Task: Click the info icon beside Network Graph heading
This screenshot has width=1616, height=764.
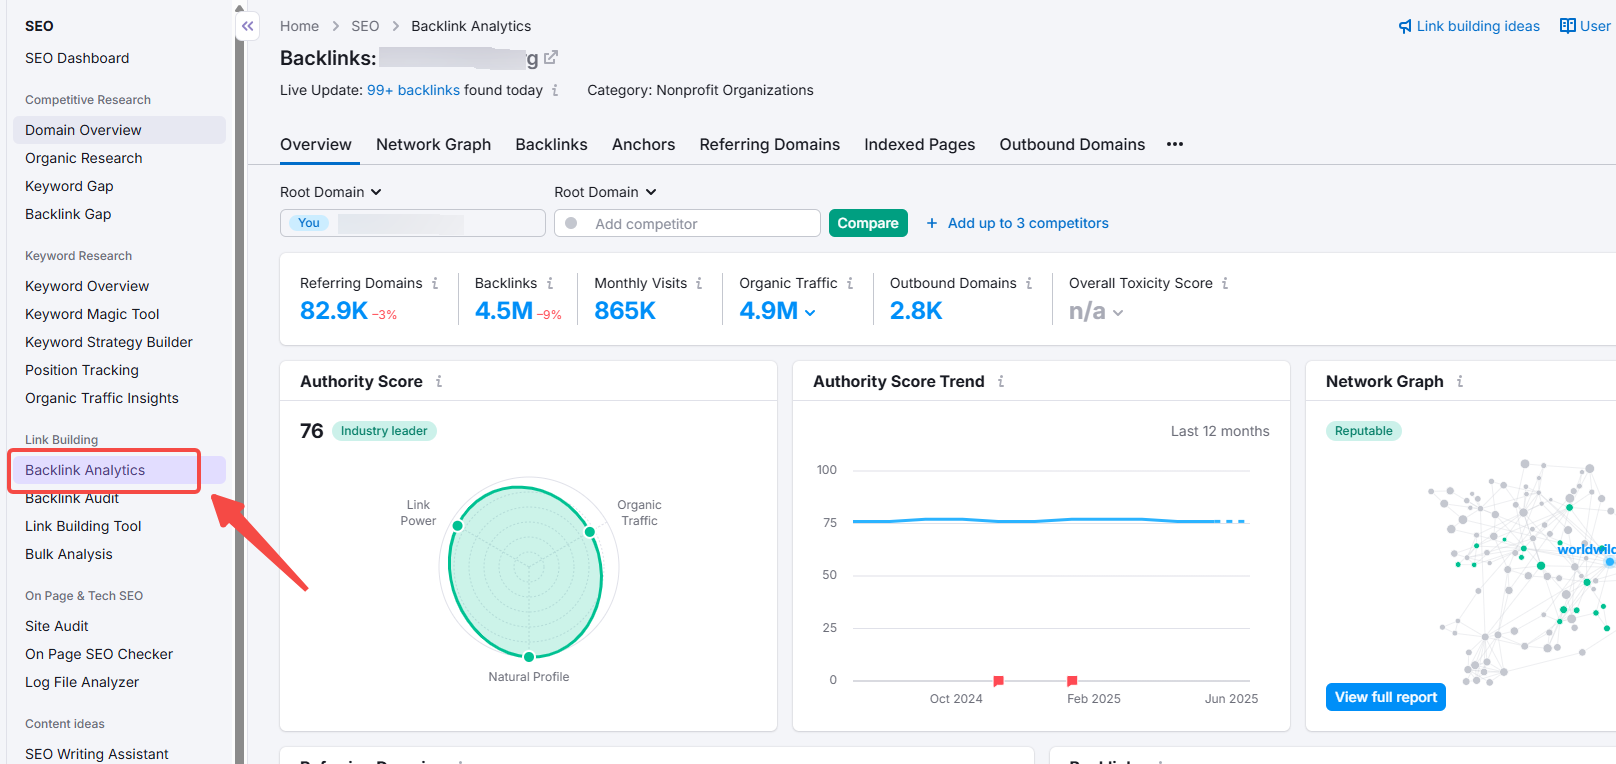Action: pos(1460,382)
